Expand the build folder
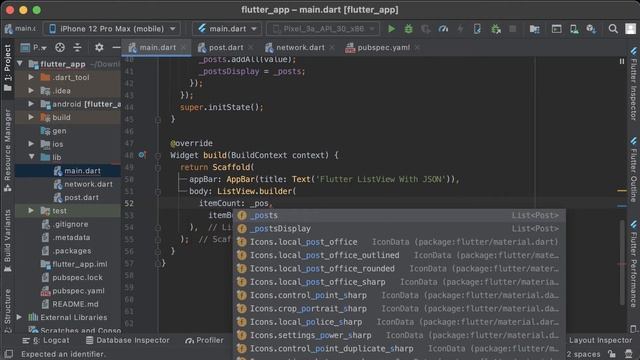The height and width of the screenshot is (360, 640). (31, 117)
